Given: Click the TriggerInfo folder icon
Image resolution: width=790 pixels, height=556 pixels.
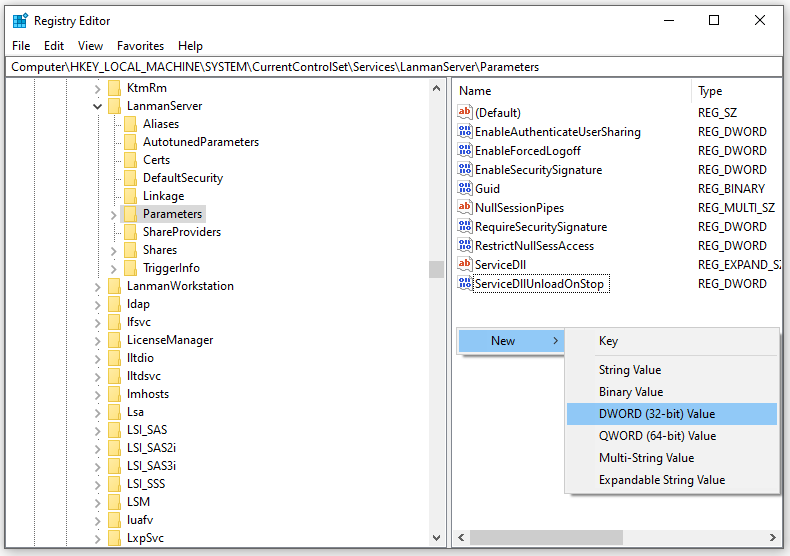Looking at the screenshot, I should [130, 268].
